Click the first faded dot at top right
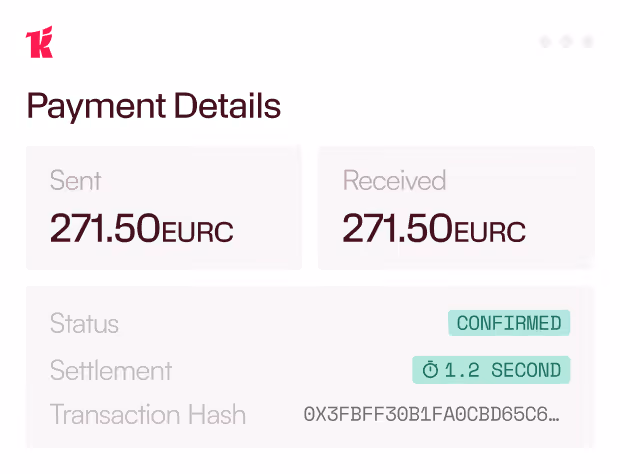The width and height of the screenshot is (620, 474). (546, 41)
